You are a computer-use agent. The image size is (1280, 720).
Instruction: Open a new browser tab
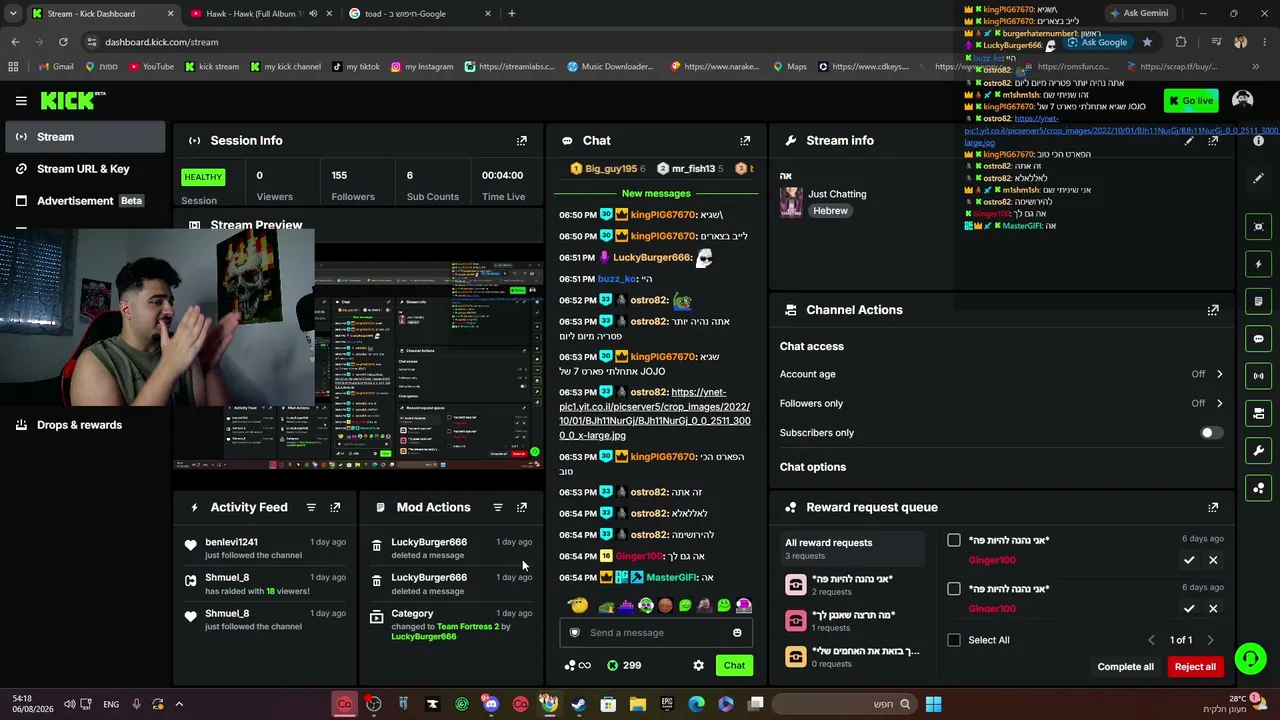[512, 14]
